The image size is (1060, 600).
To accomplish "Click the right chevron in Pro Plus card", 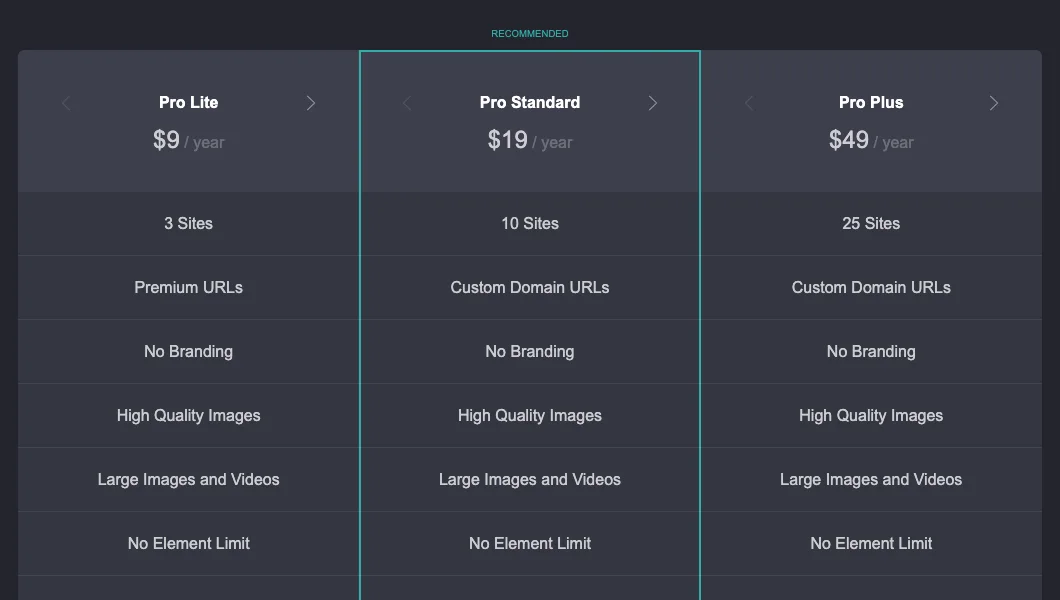I will (994, 103).
